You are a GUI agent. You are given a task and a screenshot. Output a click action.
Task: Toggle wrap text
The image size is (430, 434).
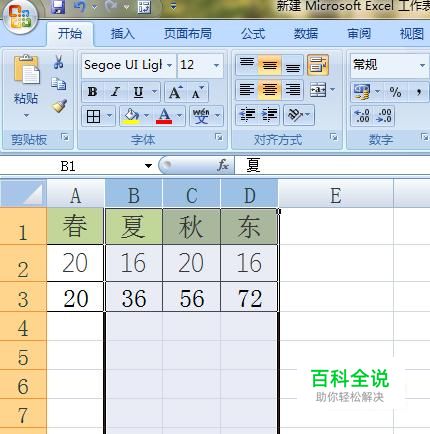pyautogui.click(x=318, y=65)
